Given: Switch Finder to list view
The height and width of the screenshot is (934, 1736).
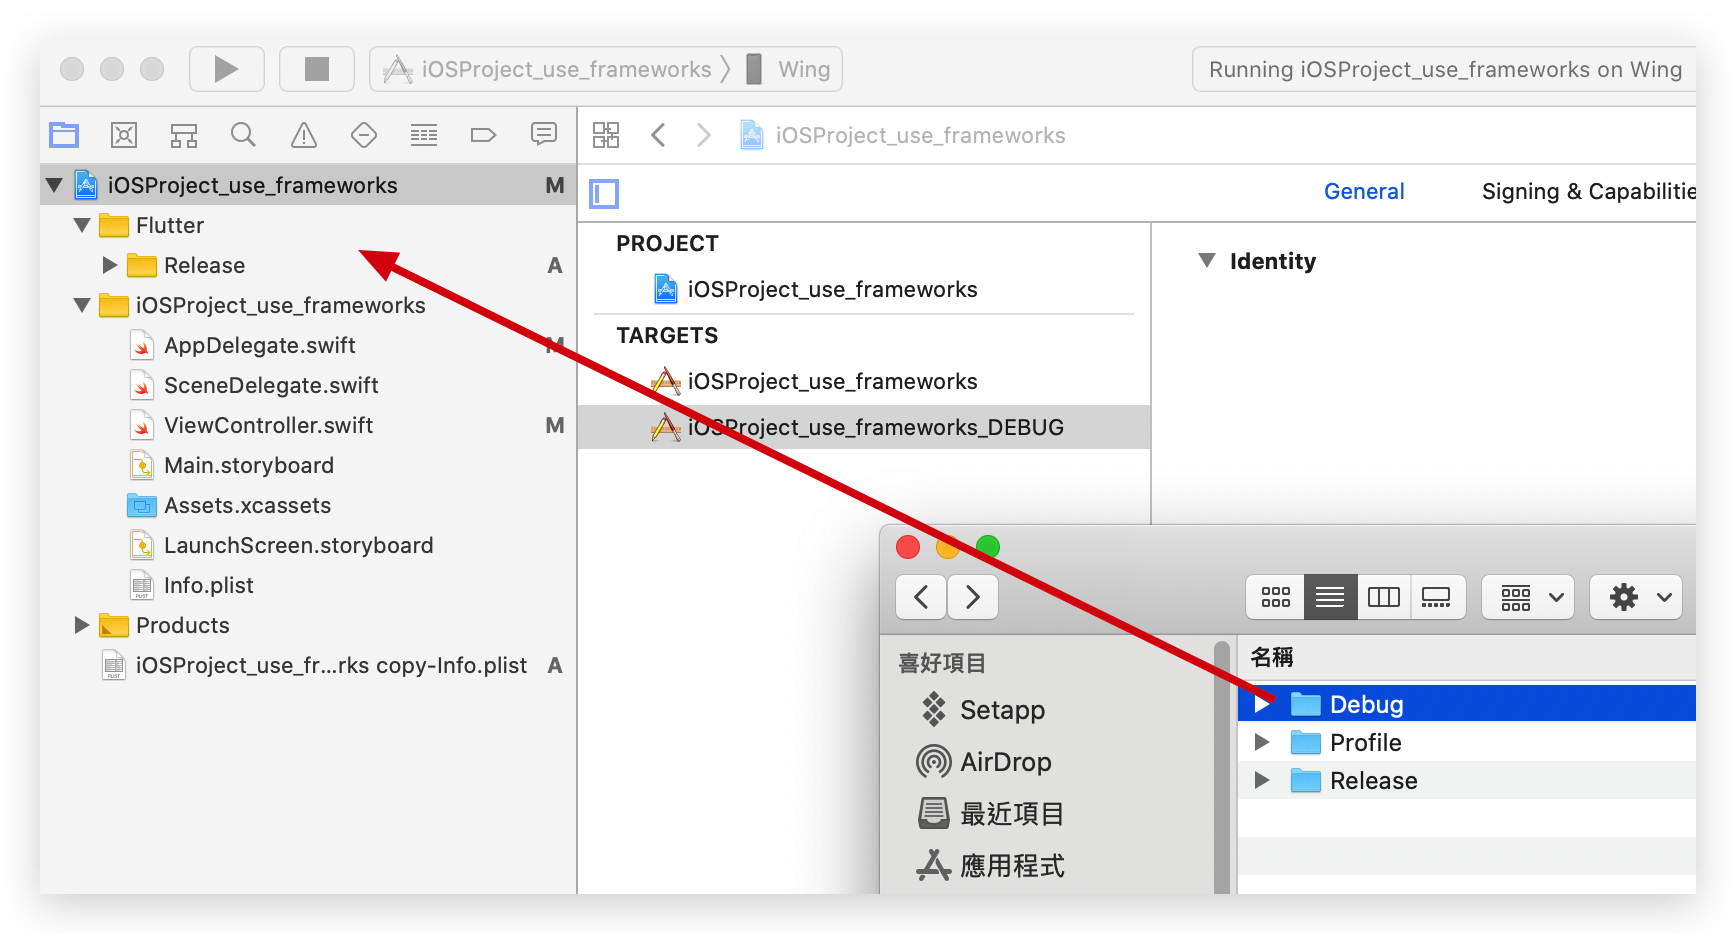Looking at the screenshot, I should [x=1330, y=597].
